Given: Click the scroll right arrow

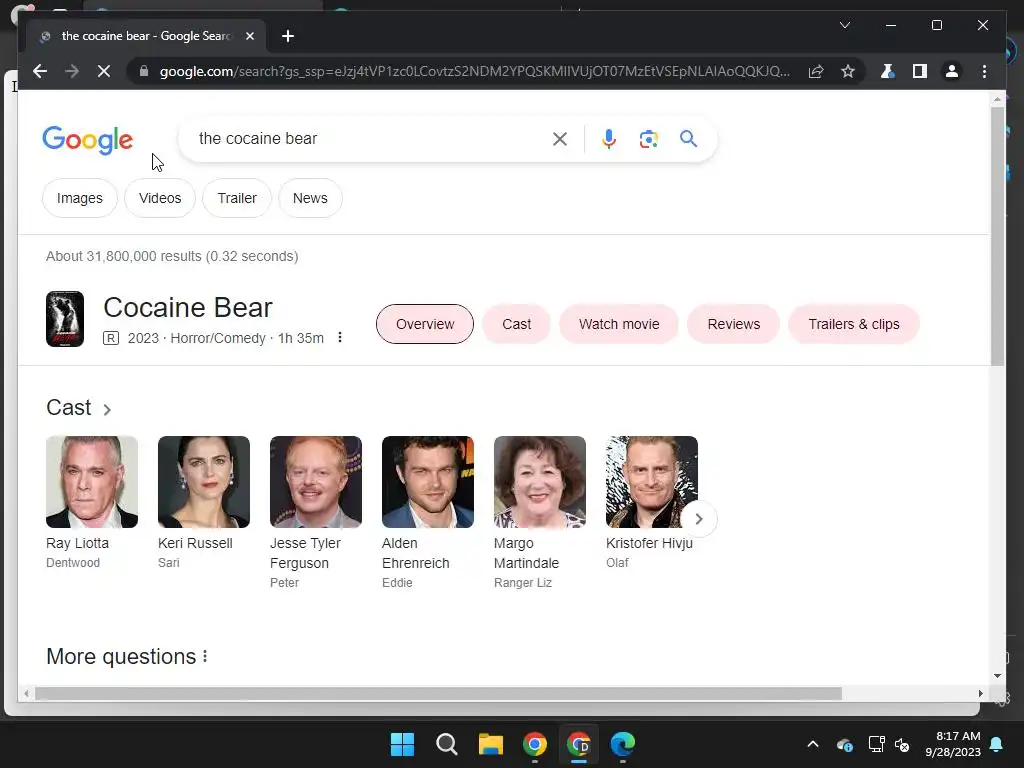Looking at the screenshot, I should coord(980,694).
